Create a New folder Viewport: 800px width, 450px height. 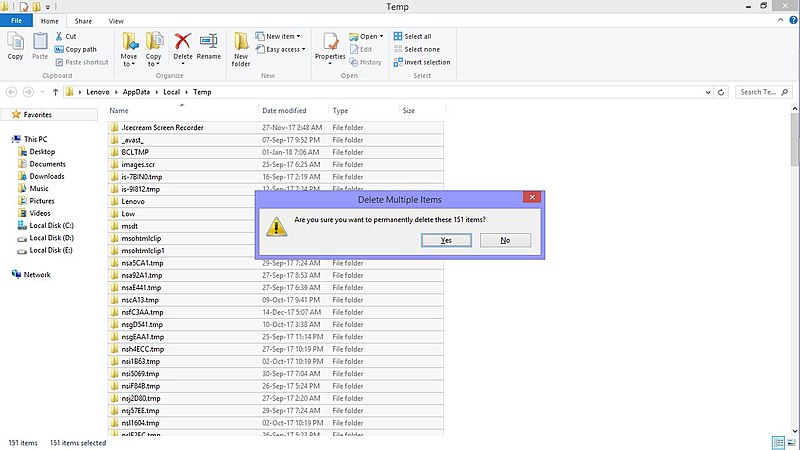pos(241,49)
